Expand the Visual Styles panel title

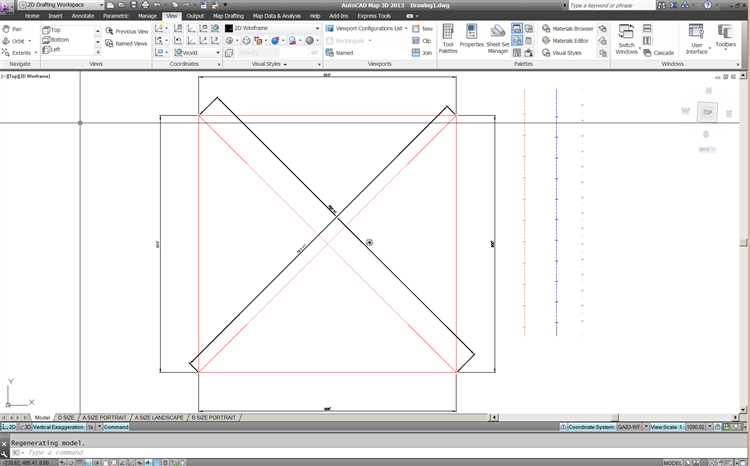point(269,64)
